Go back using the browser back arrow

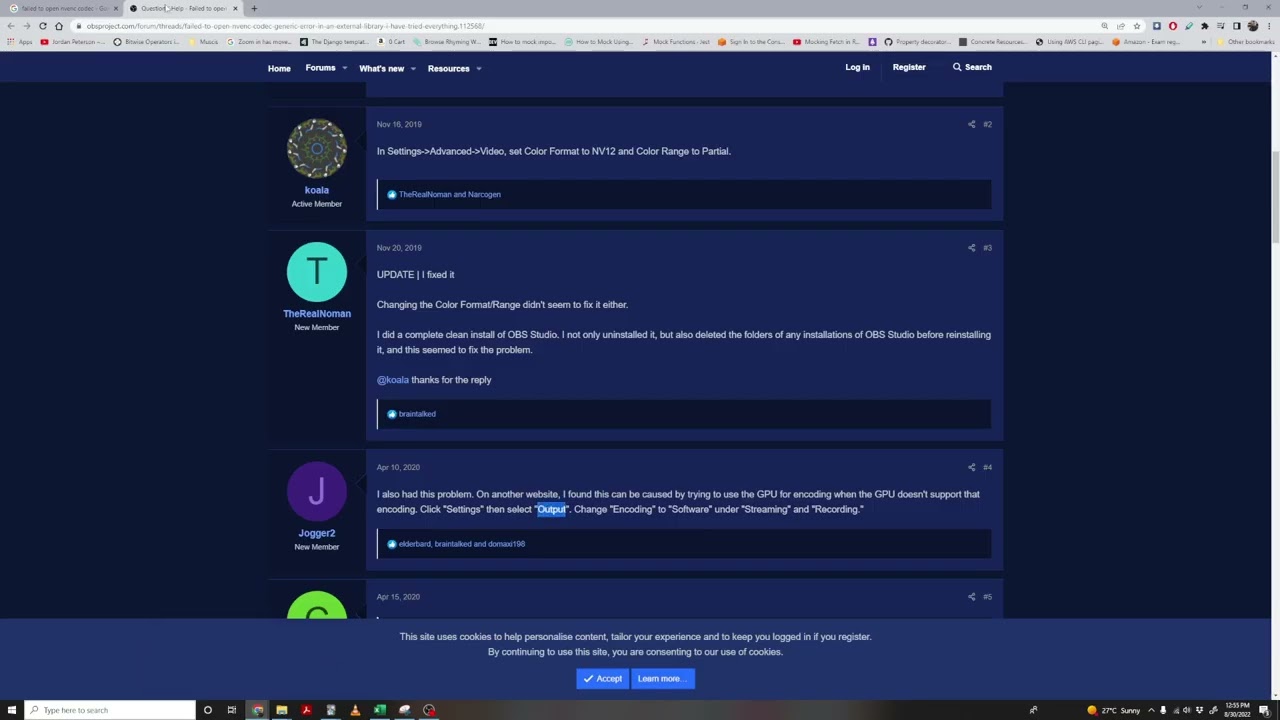pyautogui.click(x=11, y=26)
